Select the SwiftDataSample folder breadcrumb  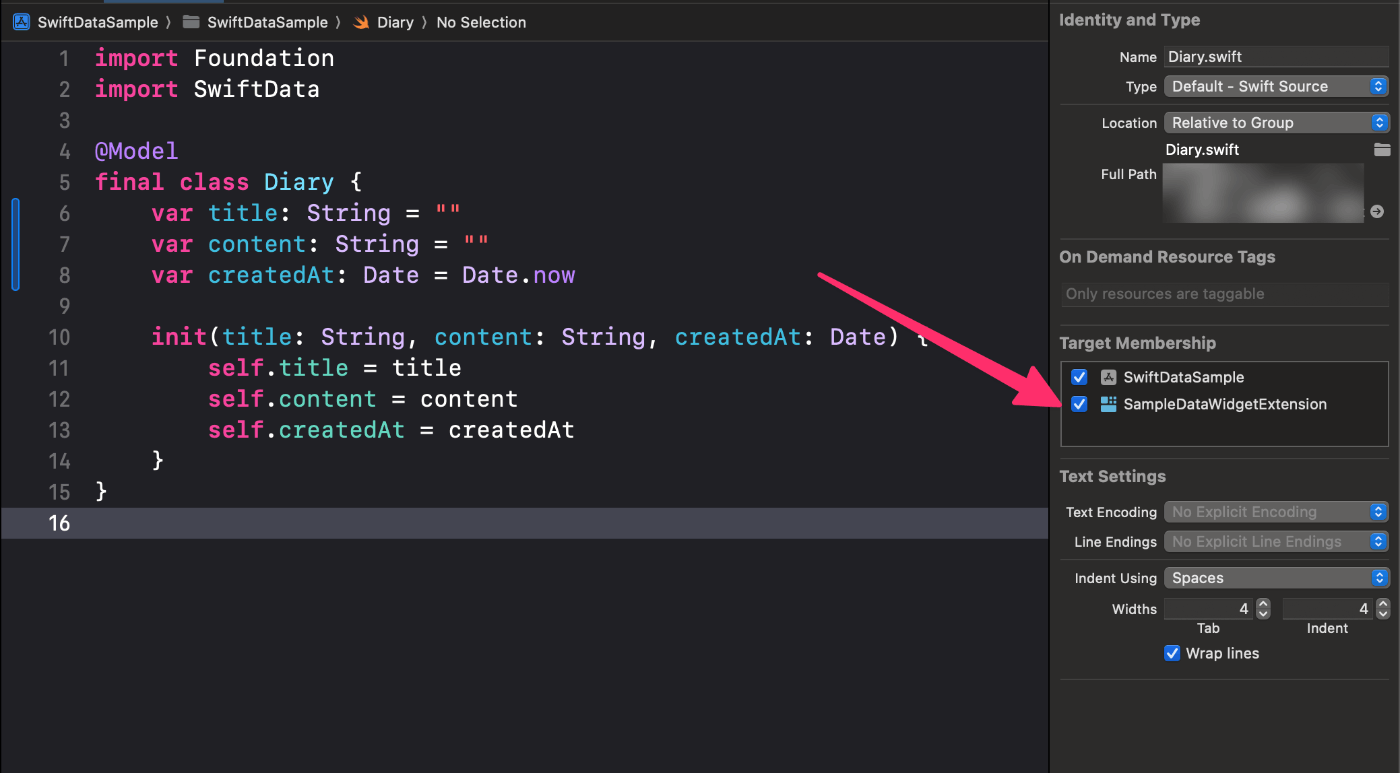(267, 22)
